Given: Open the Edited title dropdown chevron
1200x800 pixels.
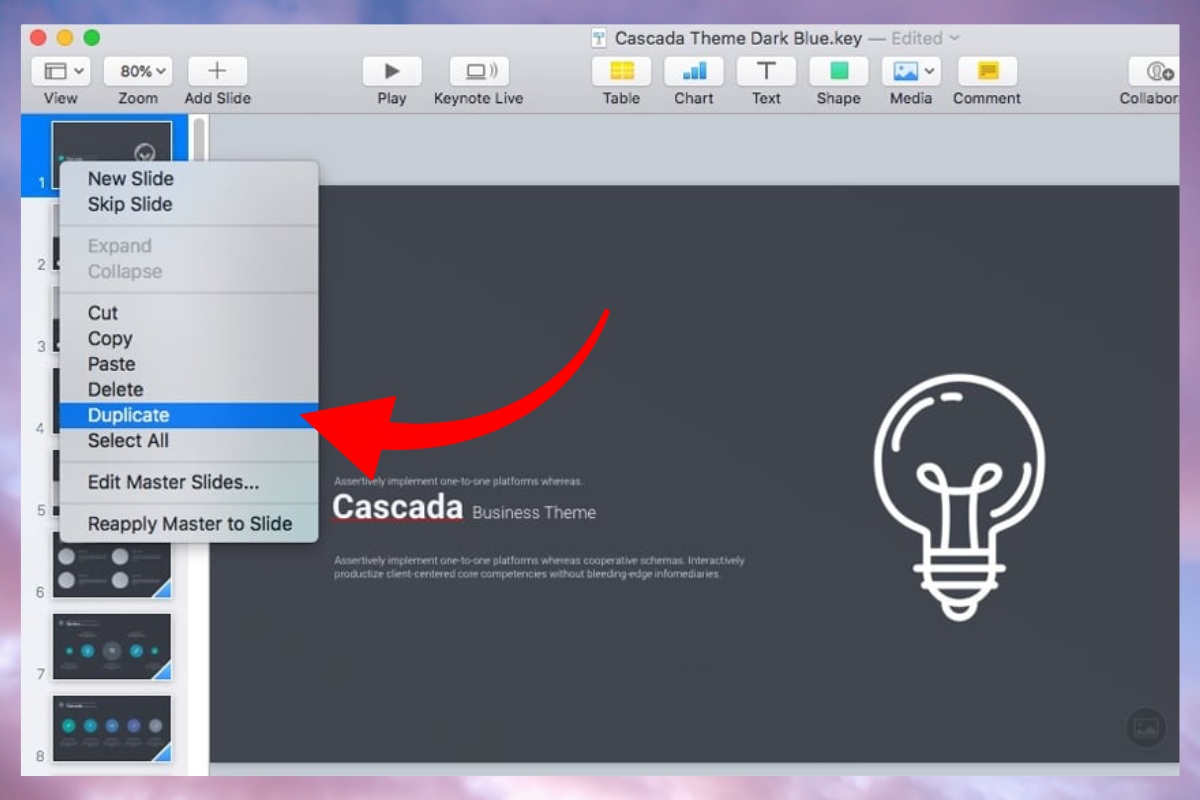Looking at the screenshot, I should click(954, 38).
